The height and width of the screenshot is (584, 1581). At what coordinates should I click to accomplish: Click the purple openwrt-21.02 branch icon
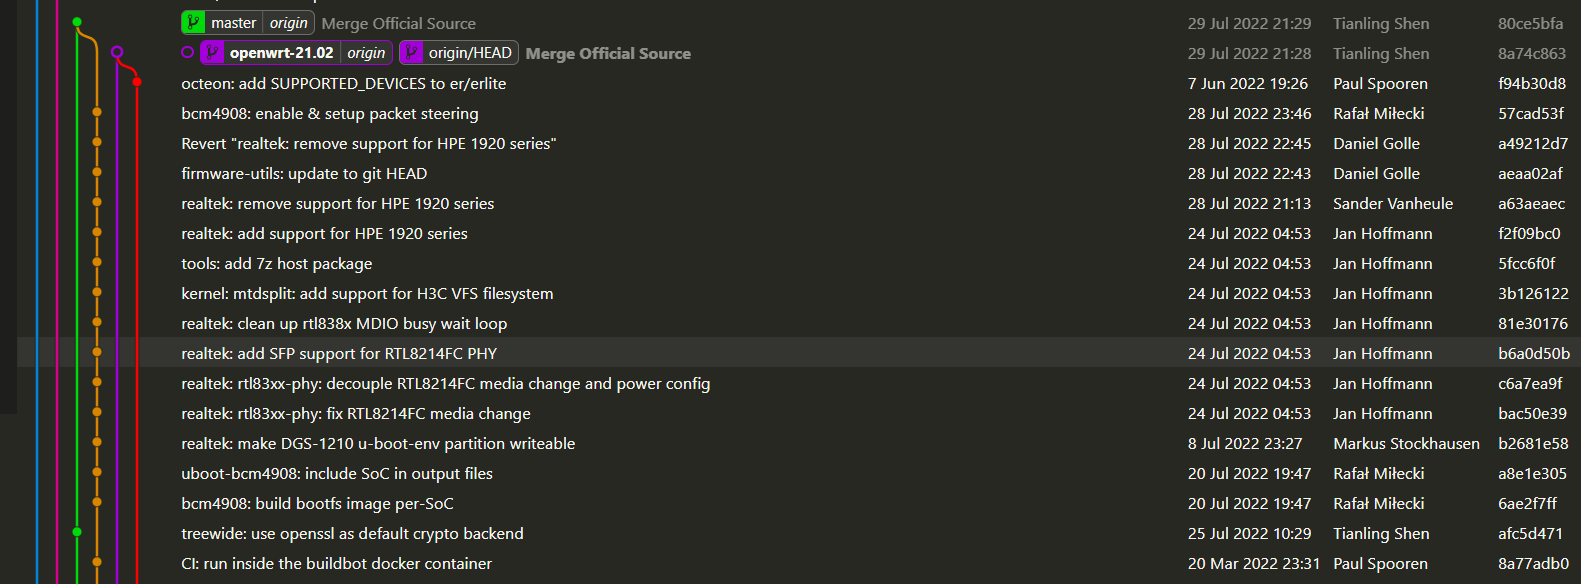(212, 53)
